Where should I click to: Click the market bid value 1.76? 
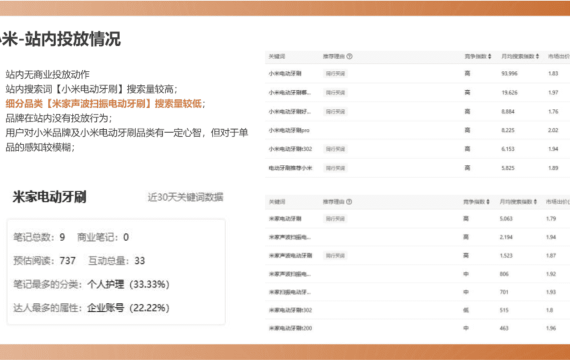coord(553,112)
